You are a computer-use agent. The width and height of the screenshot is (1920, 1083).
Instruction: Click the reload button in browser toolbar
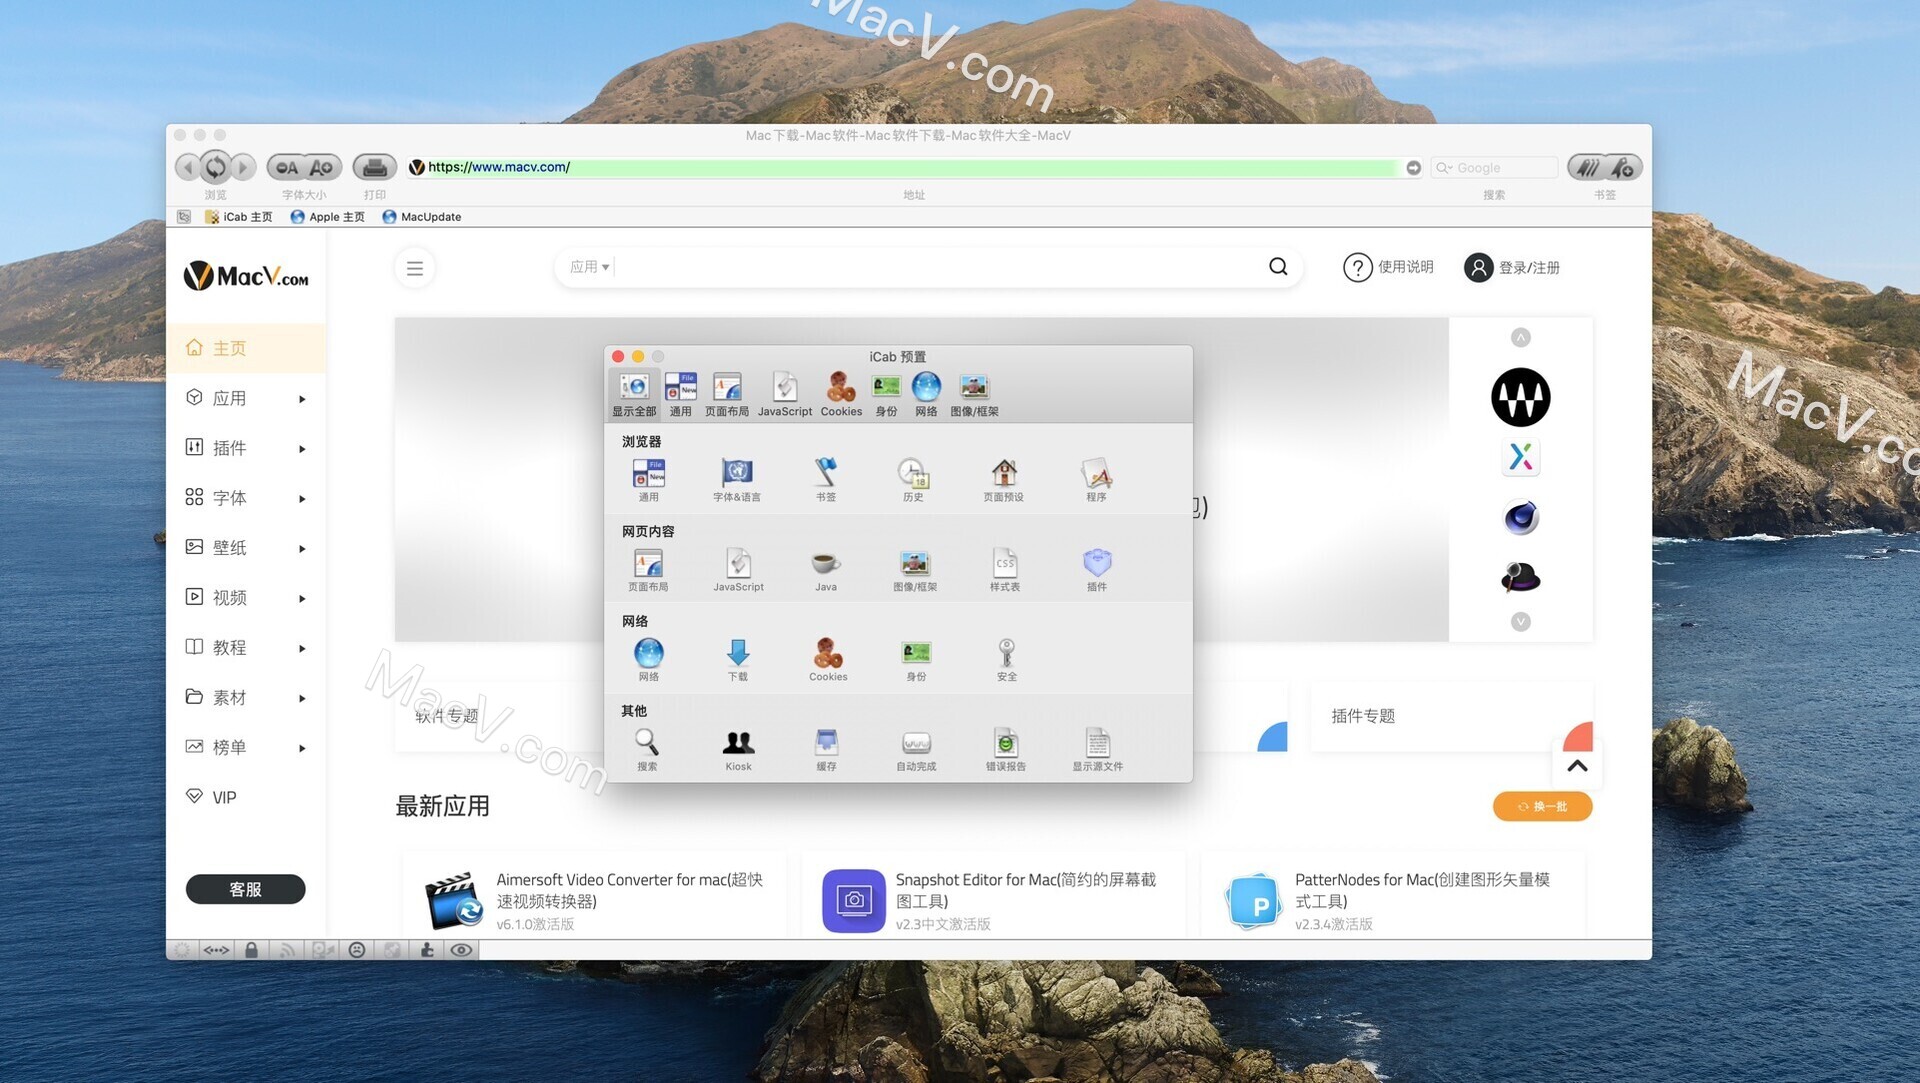(215, 166)
